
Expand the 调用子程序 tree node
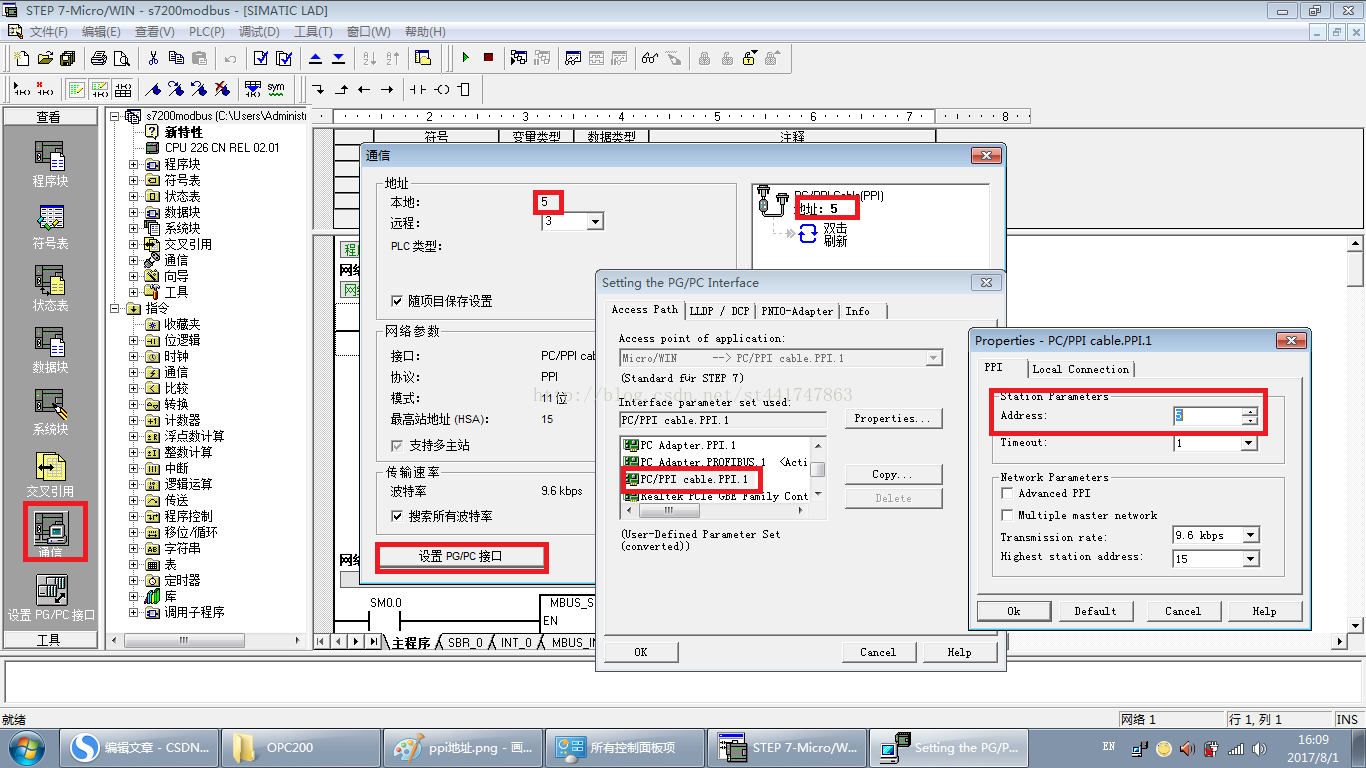(134, 612)
